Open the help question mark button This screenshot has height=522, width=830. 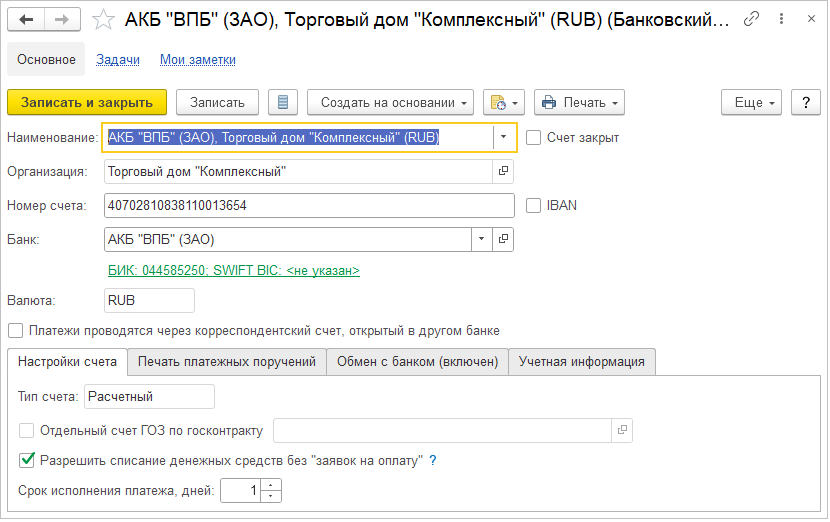[806, 102]
